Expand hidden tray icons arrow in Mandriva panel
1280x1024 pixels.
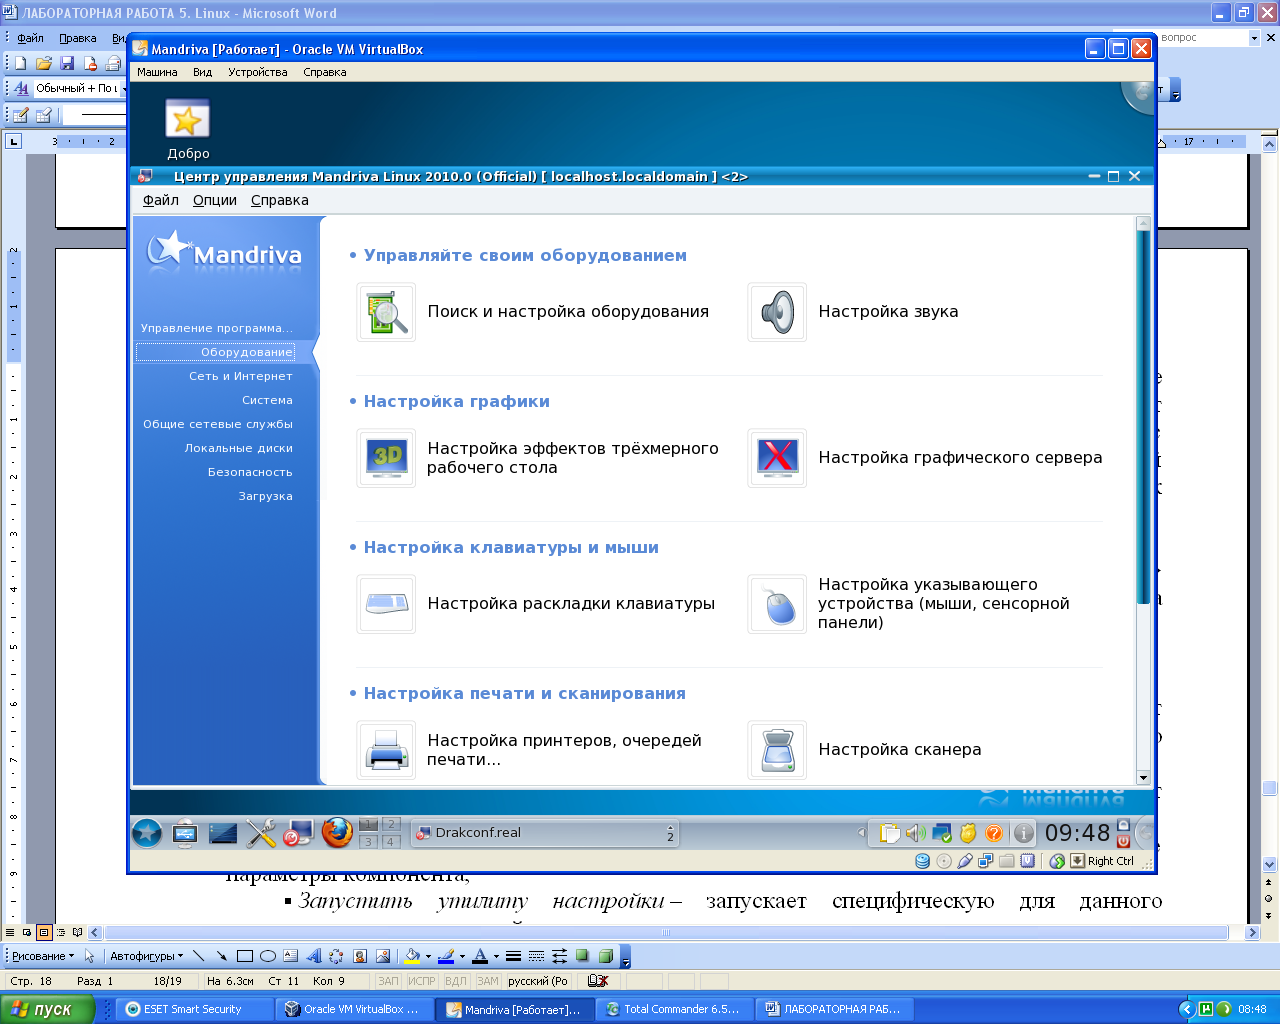coord(861,832)
